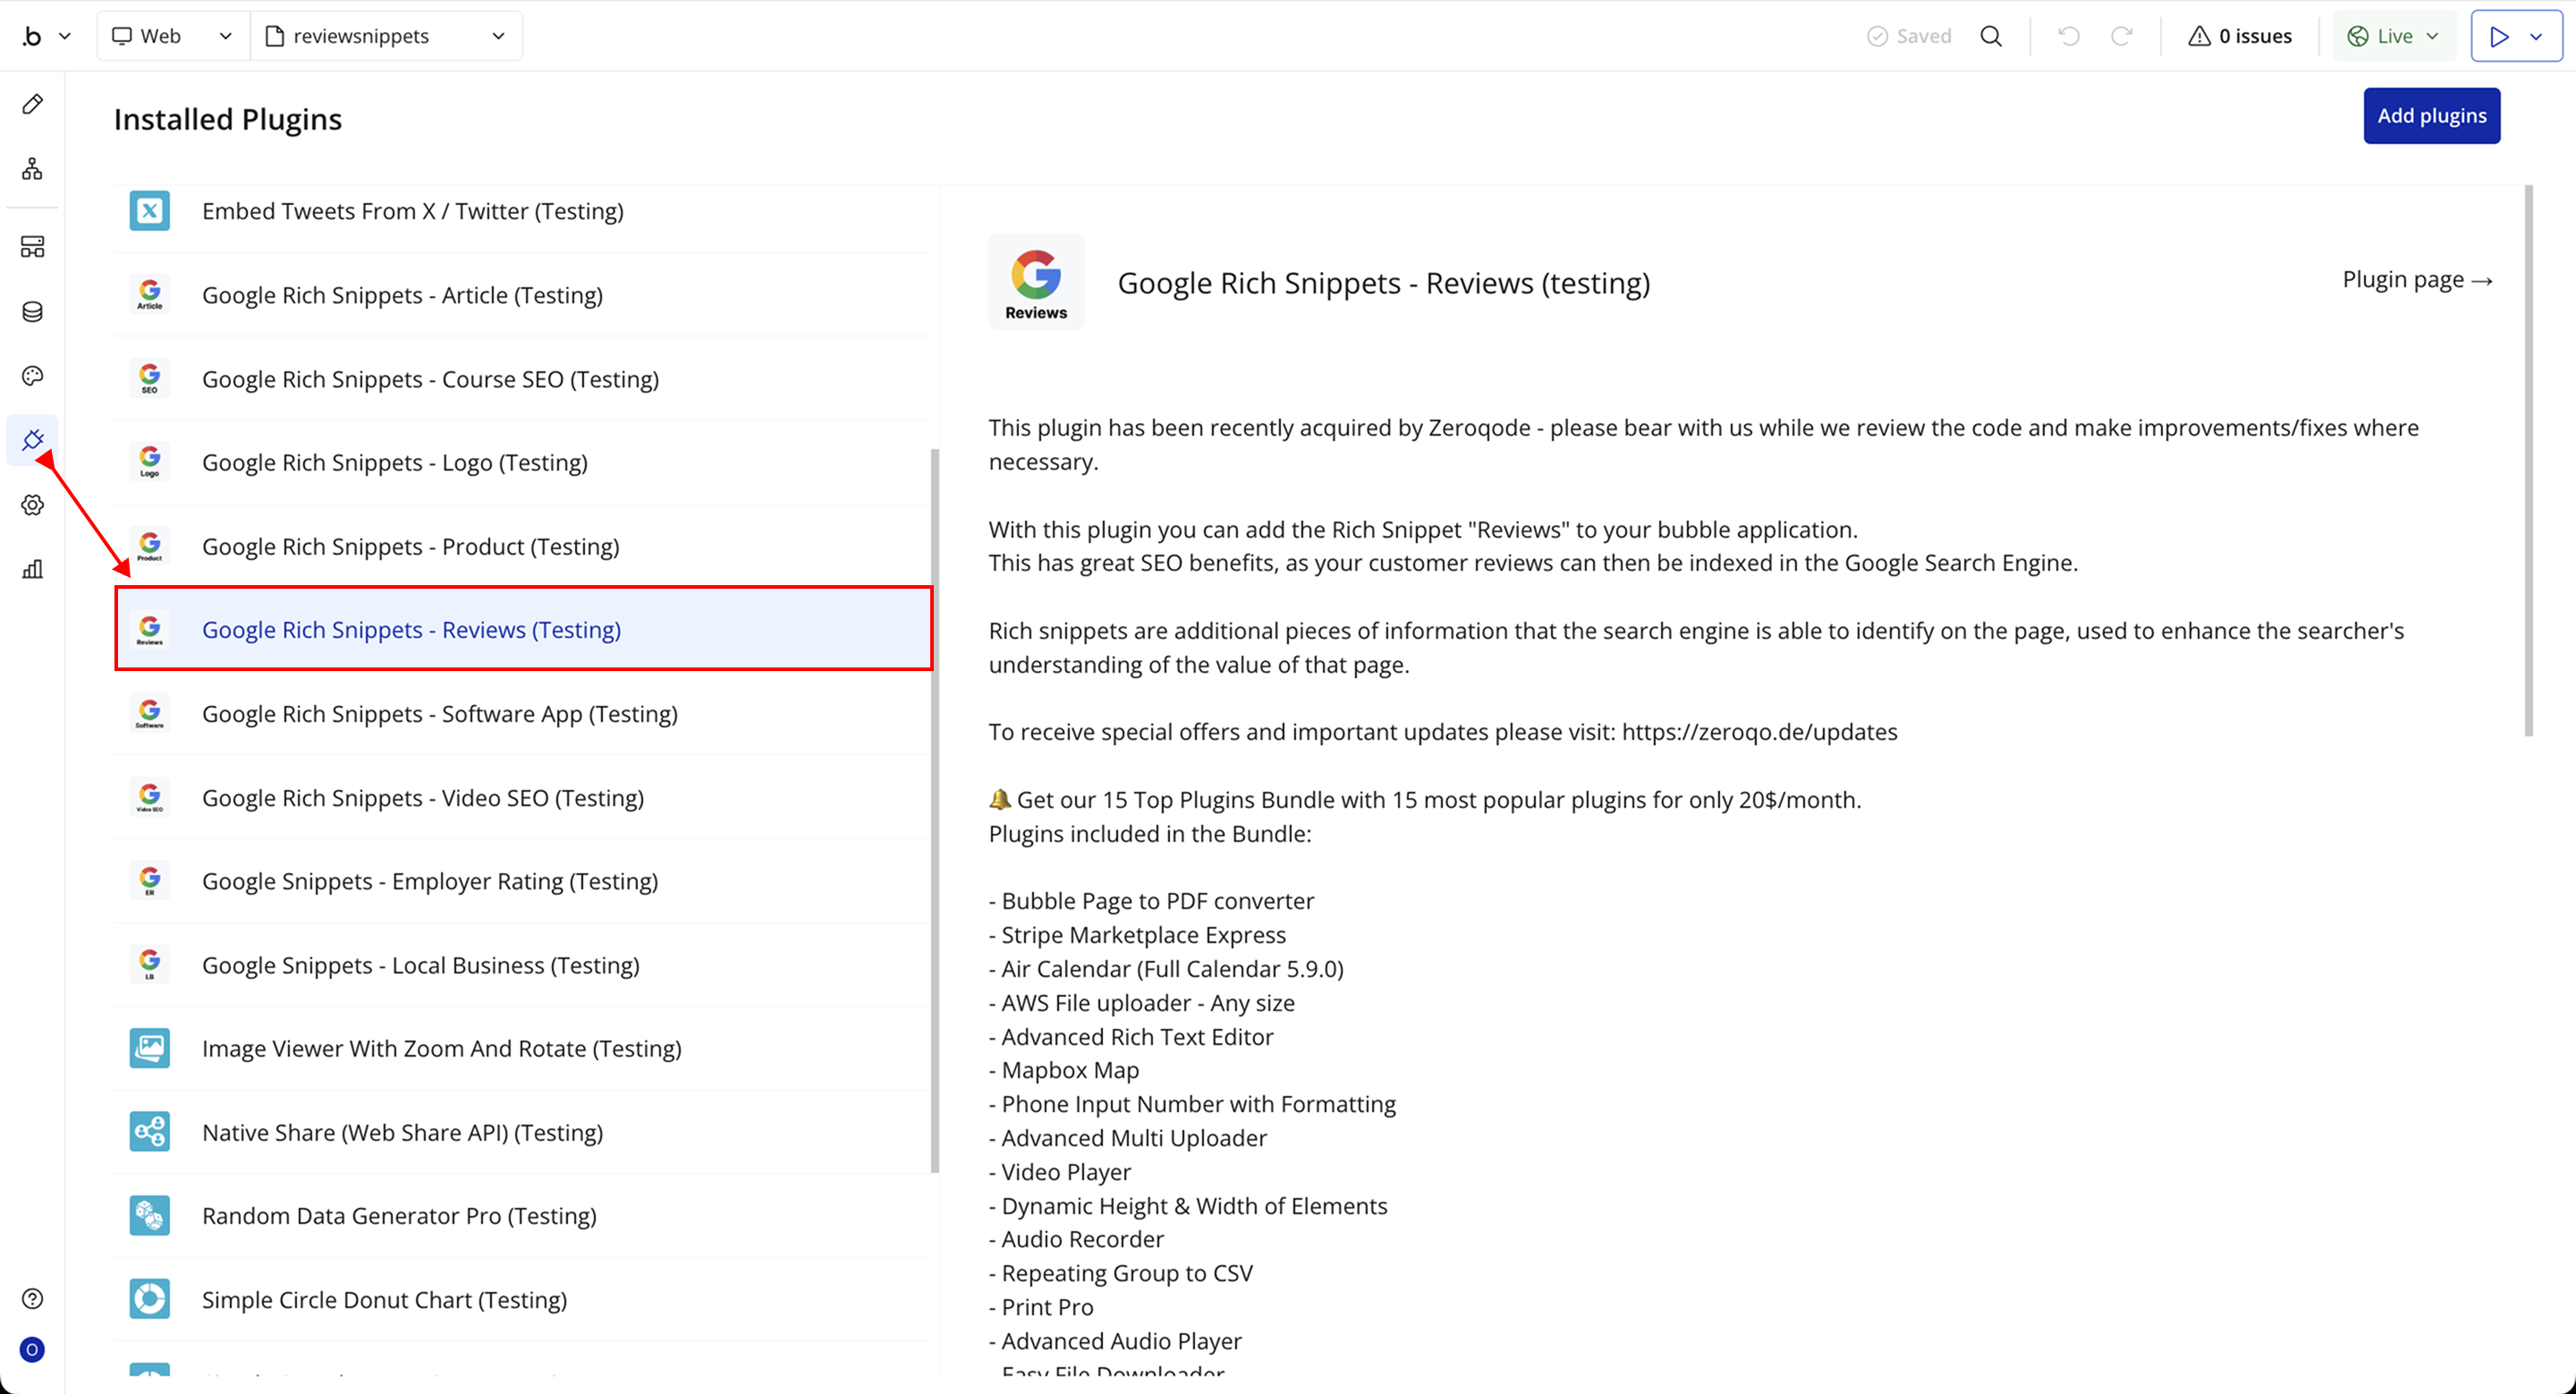Viewport: 2576px width, 1394px height.
Task: Click the Add plugins button
Action: pos(2431,116)
